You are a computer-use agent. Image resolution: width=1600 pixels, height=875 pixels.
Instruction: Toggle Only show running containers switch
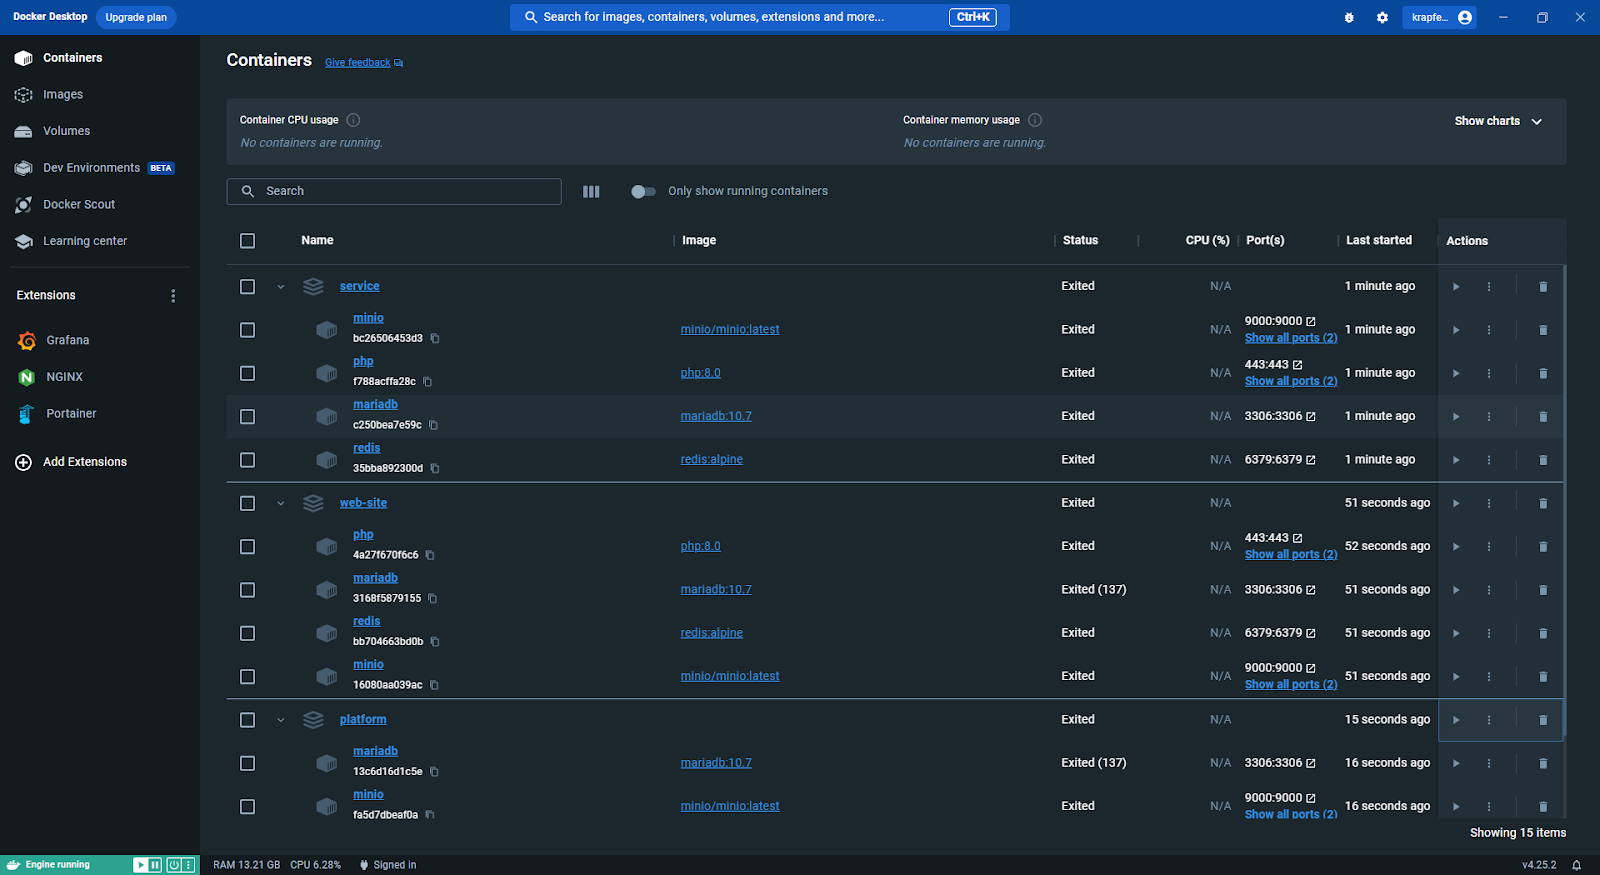click(x=643, y=191)
